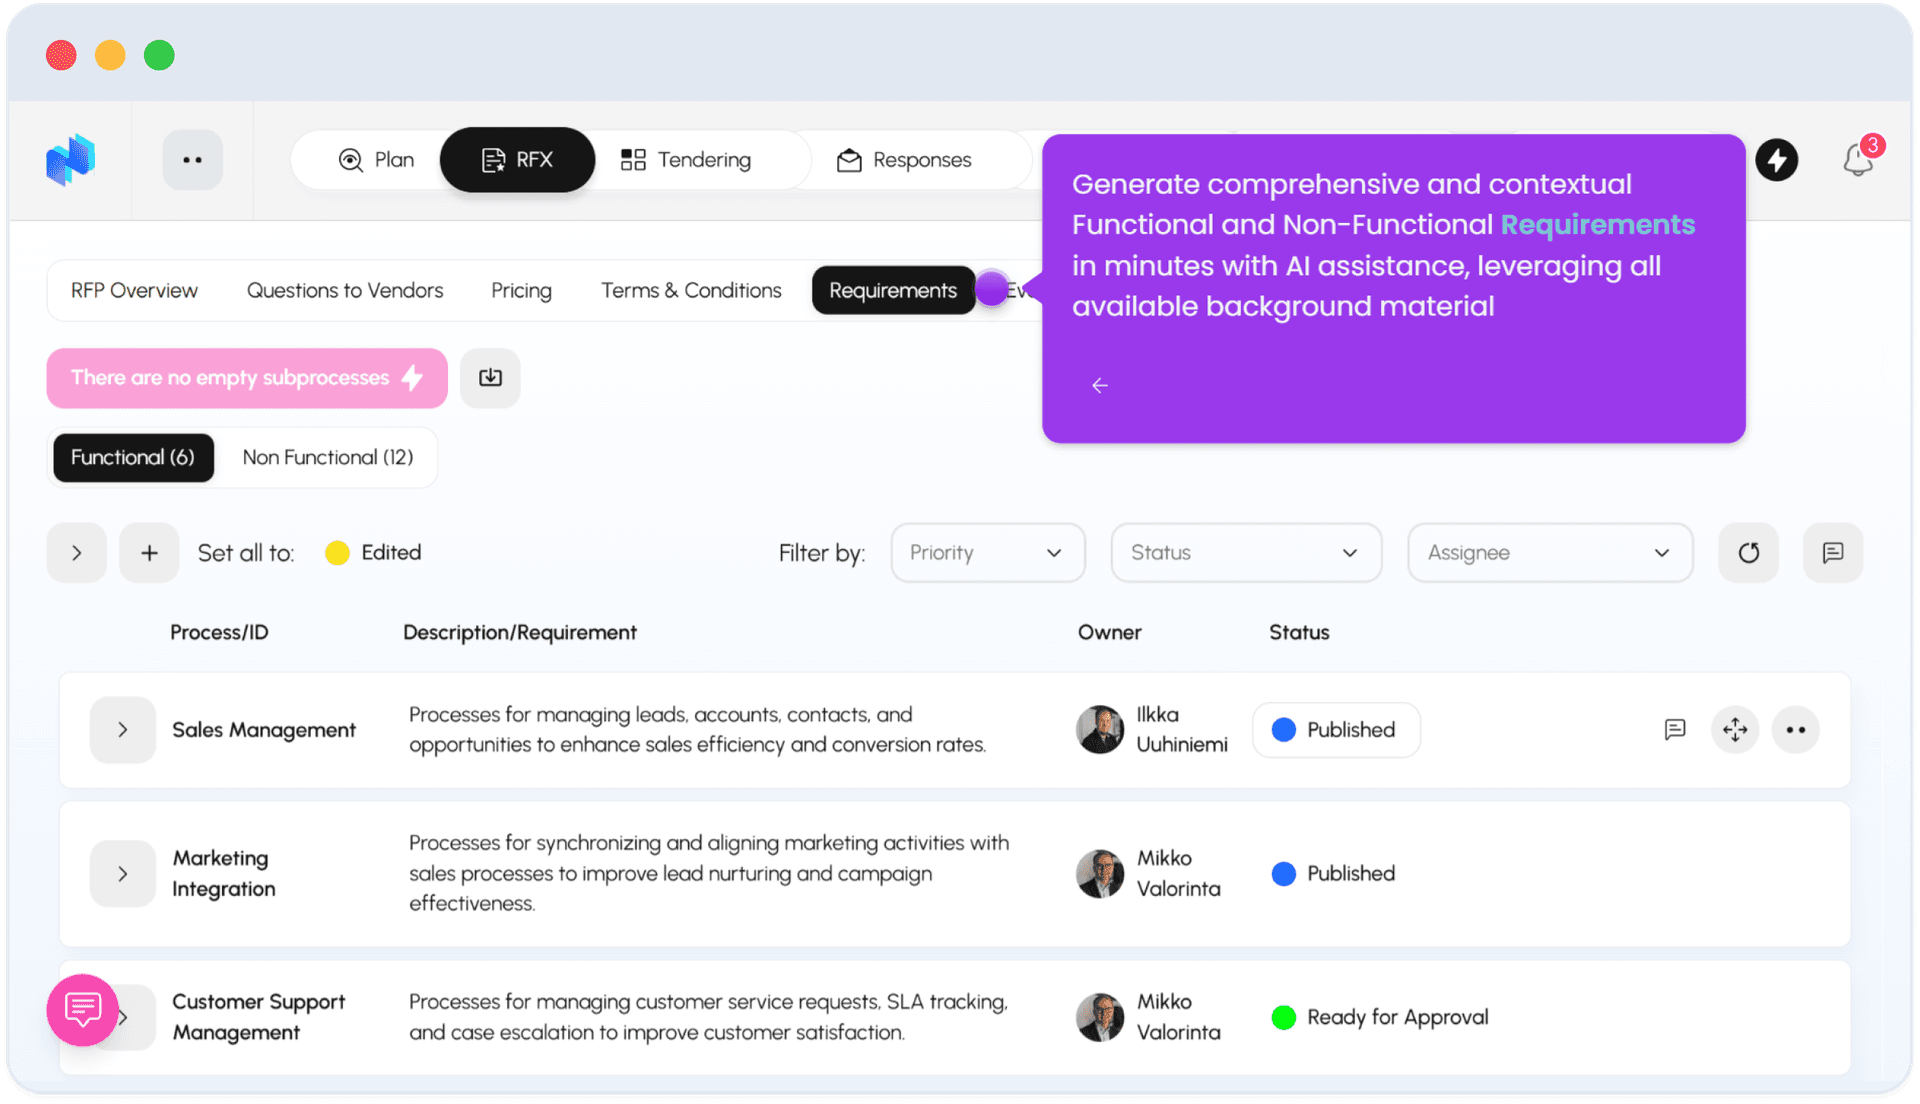The image size is (1920, 1104).
Task: Open the Assignee filter dropdown
Action: [x=1550, y=553]
